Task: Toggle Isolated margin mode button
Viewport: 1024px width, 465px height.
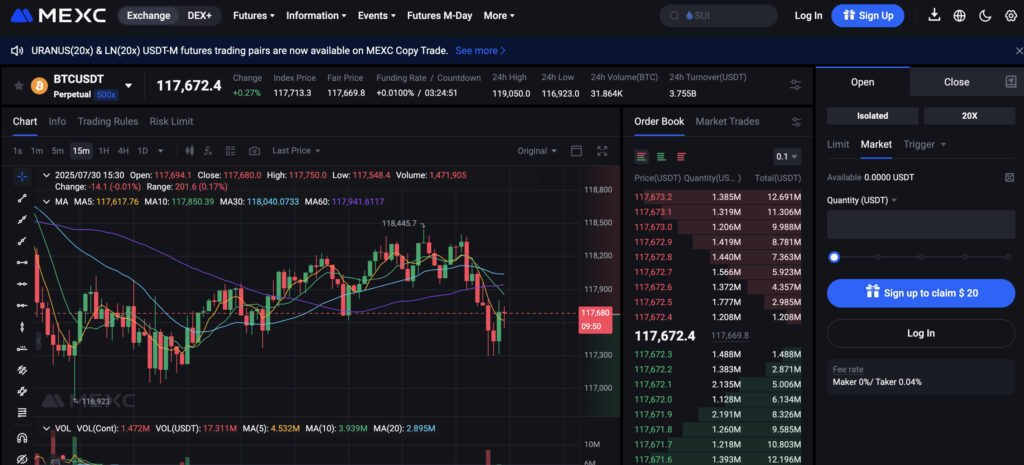Action: click(x=872, y=116)
